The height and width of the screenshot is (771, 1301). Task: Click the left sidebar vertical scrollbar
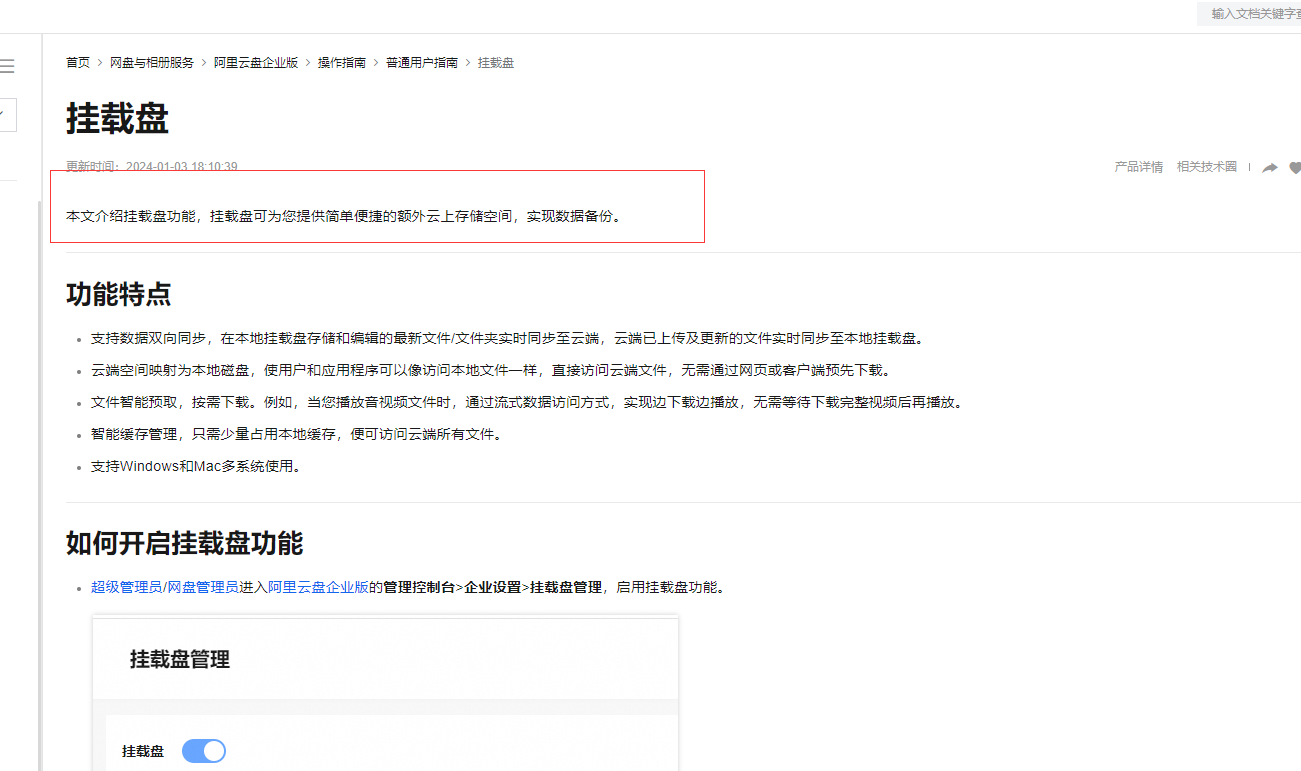pyautogui.click(x=39, y=485)
